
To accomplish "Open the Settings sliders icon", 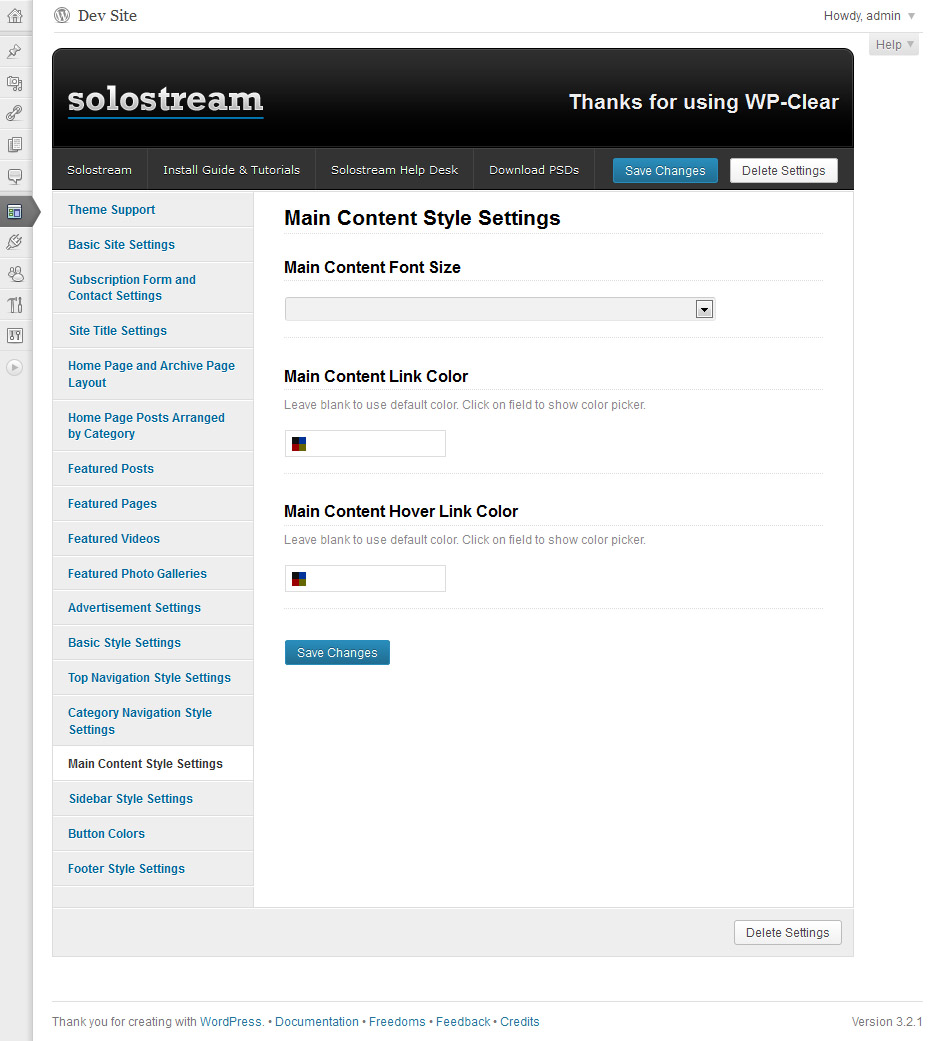I will (15, 336).
